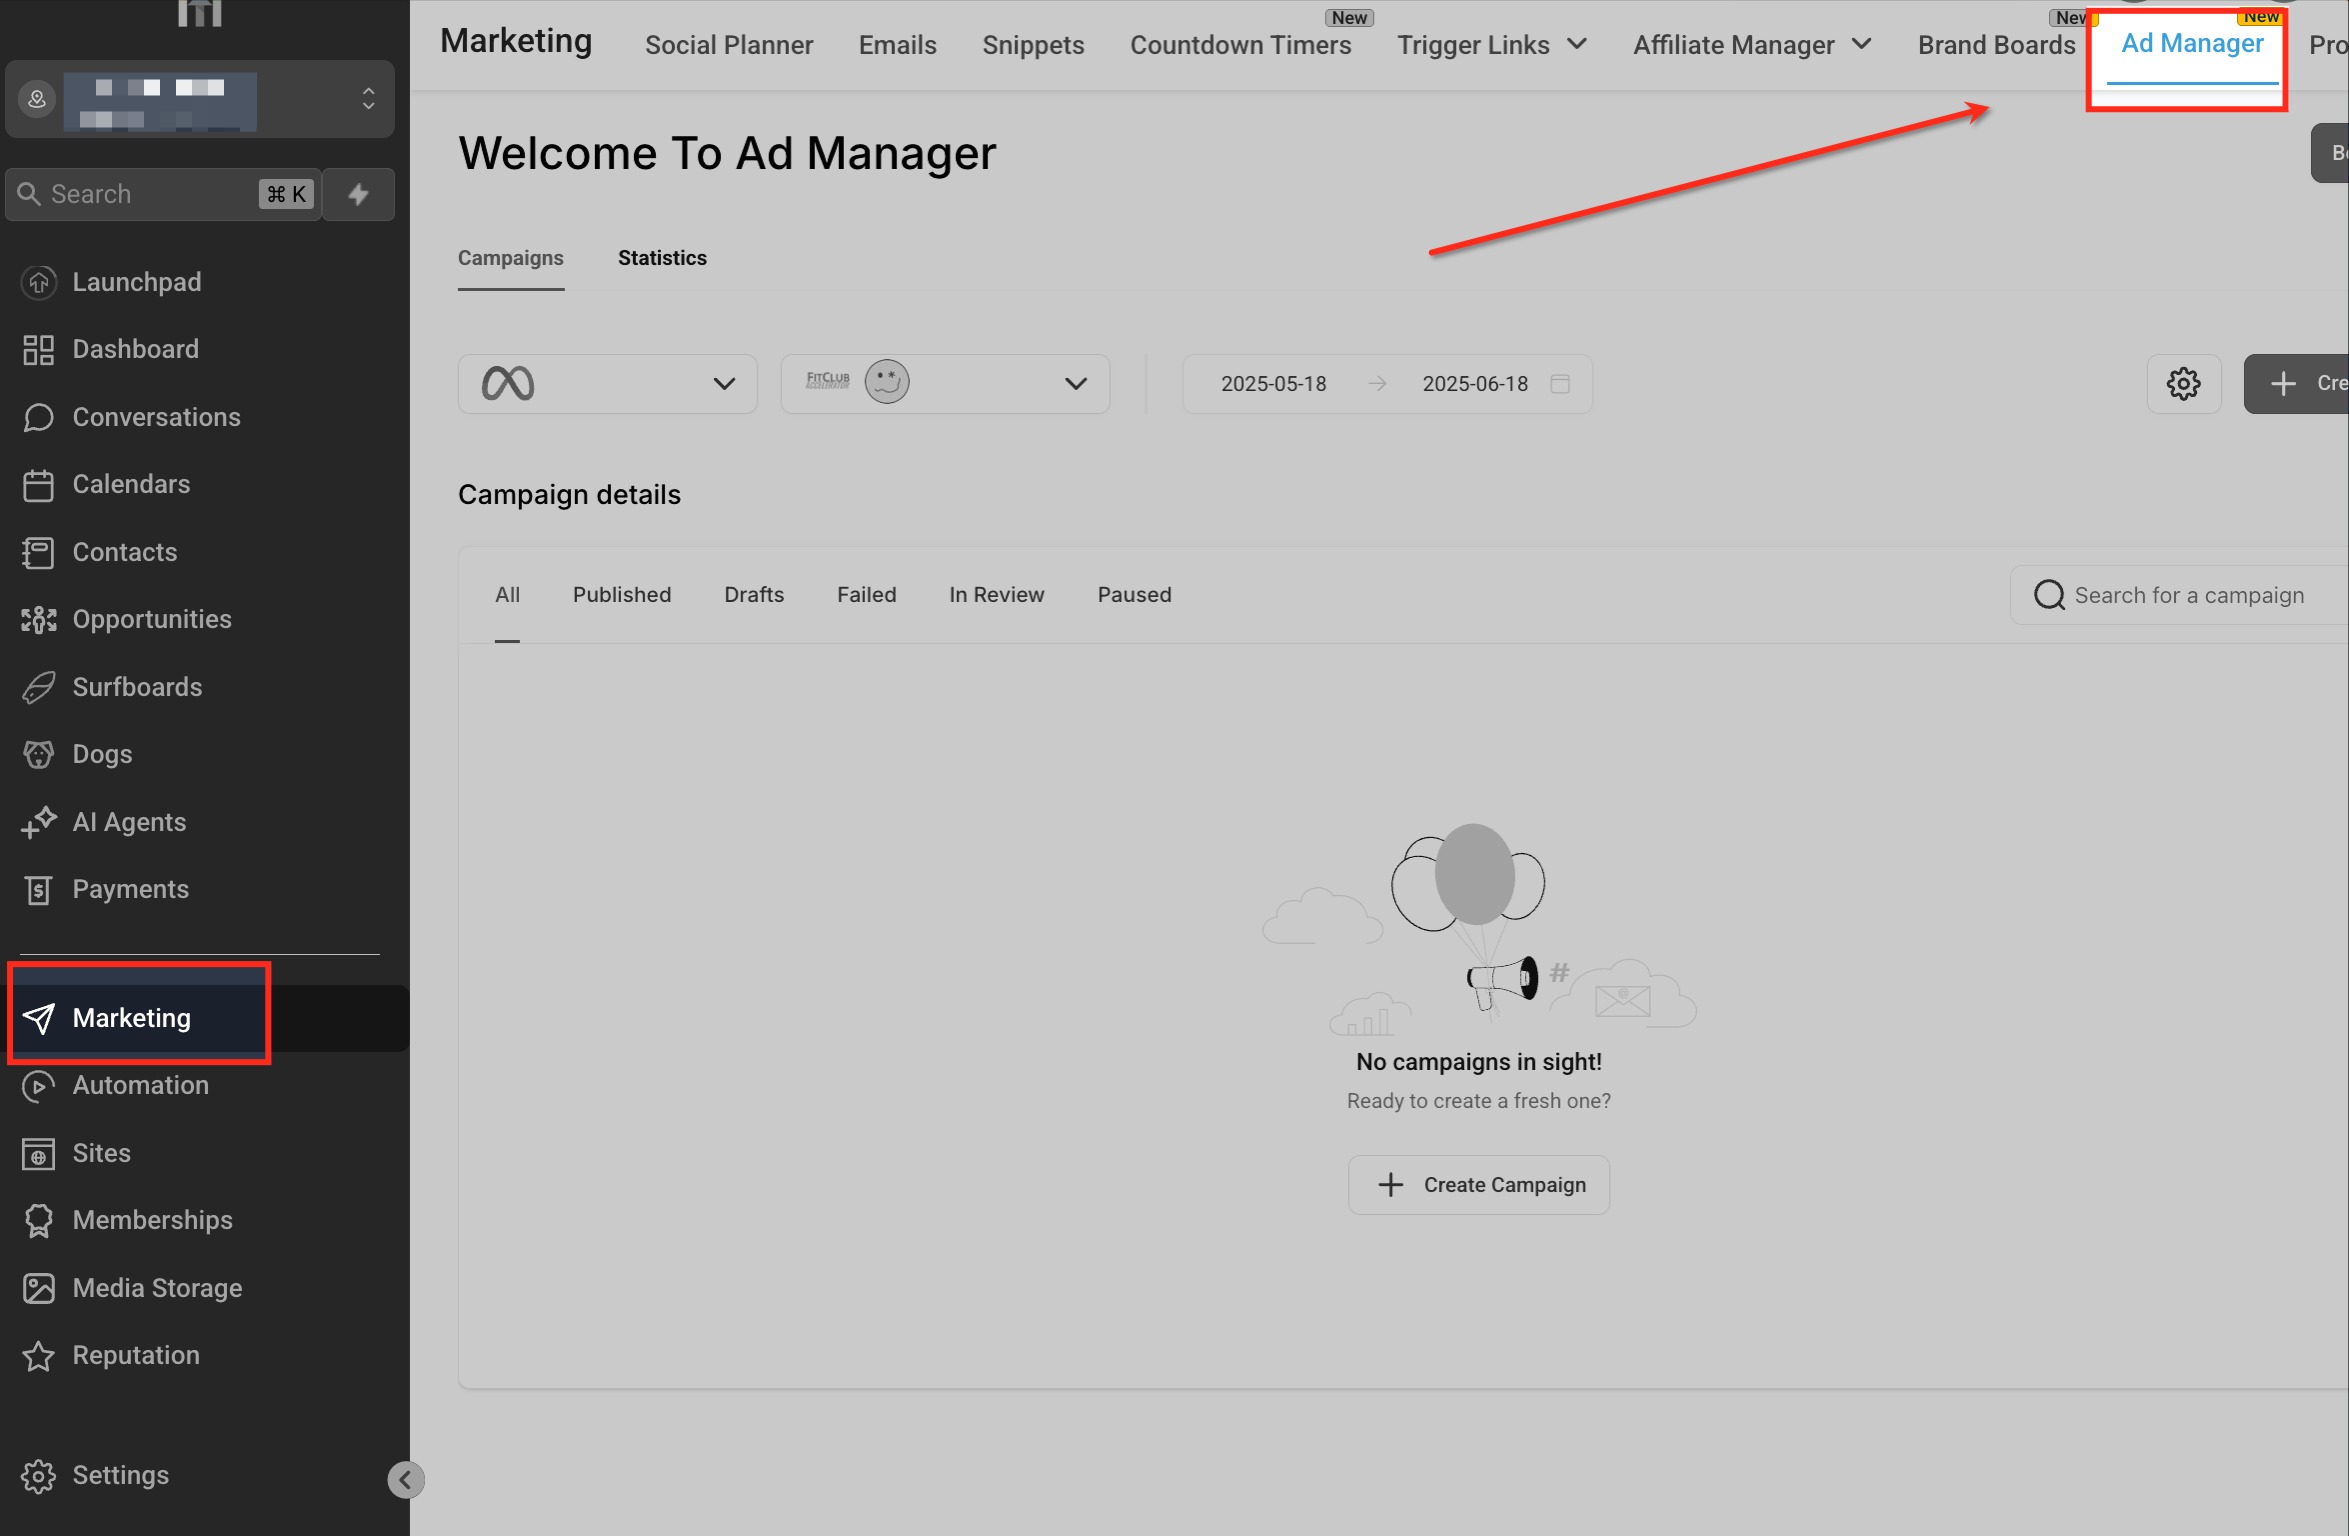Switch to the Statistics tab

[x=662, y=258]
